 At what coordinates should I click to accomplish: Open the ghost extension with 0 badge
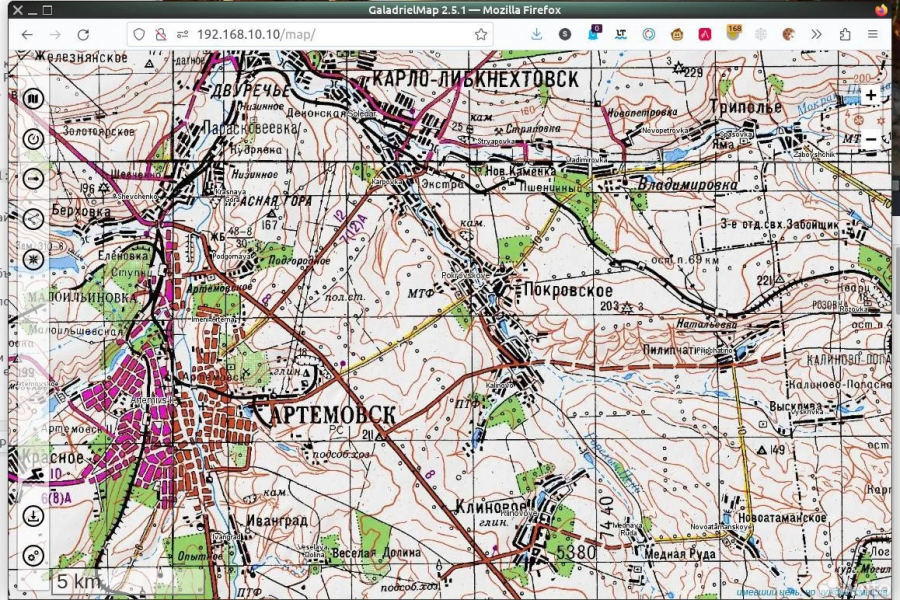click(593, 33)
